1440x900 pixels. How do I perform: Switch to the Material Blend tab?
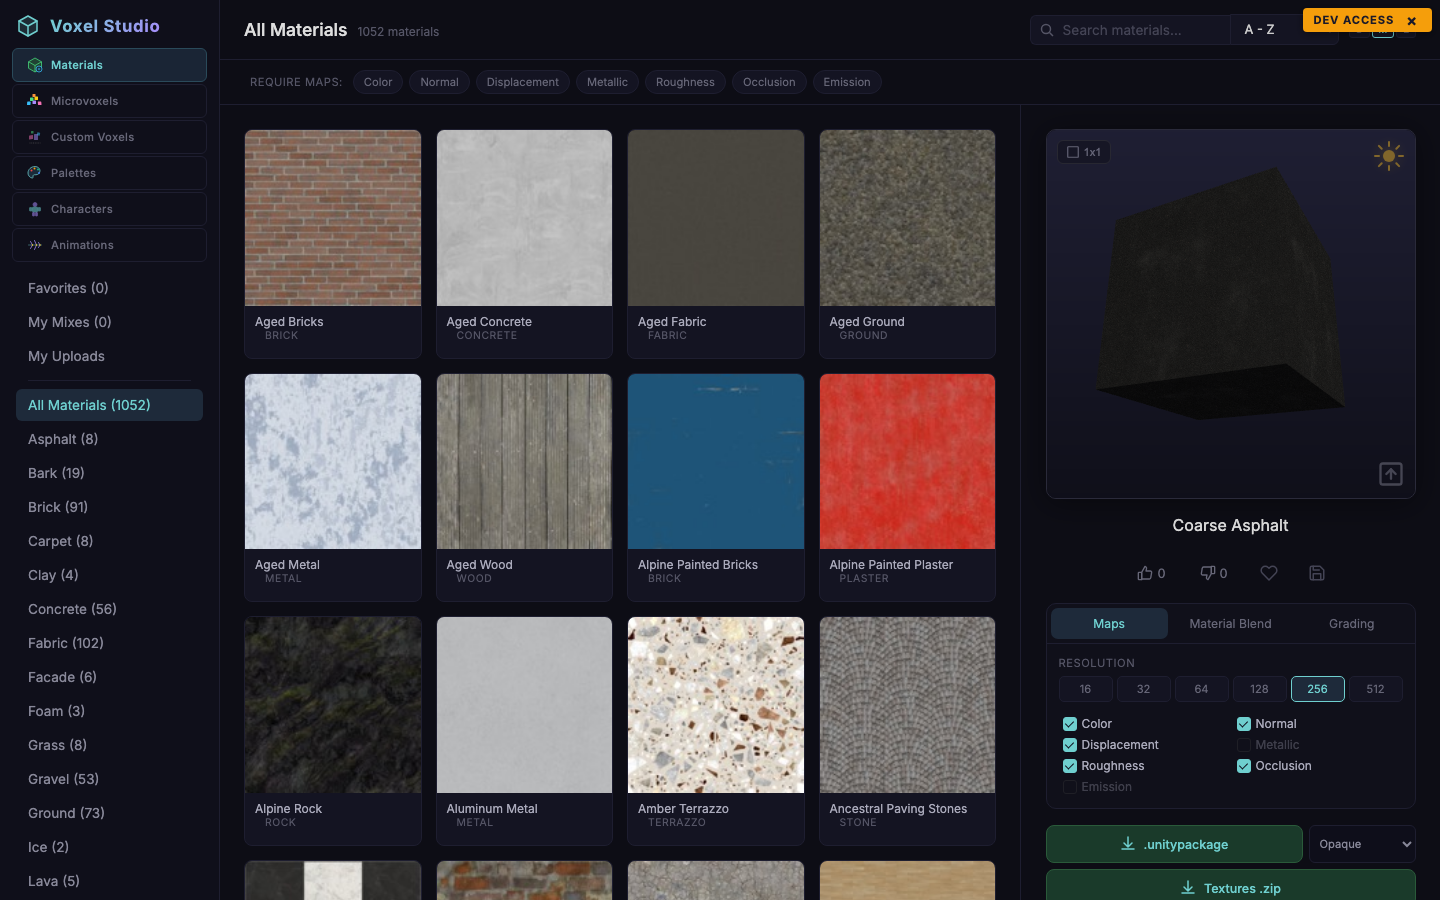(x=1230, y=623)
